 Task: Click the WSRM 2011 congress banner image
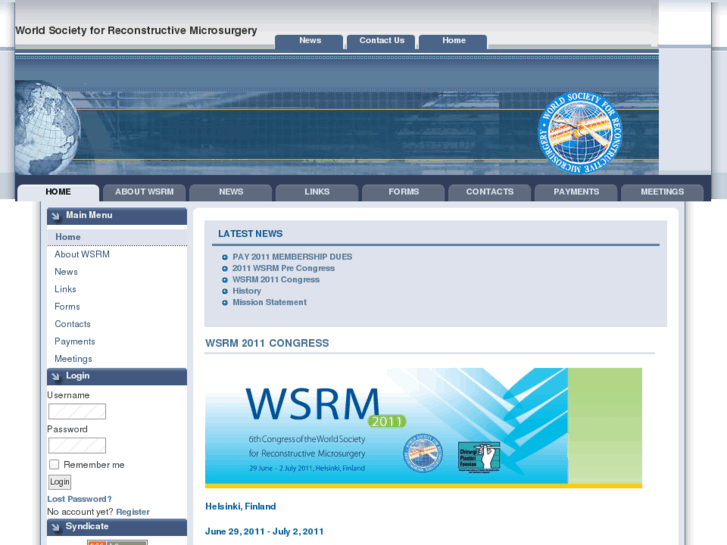point(423,428)
